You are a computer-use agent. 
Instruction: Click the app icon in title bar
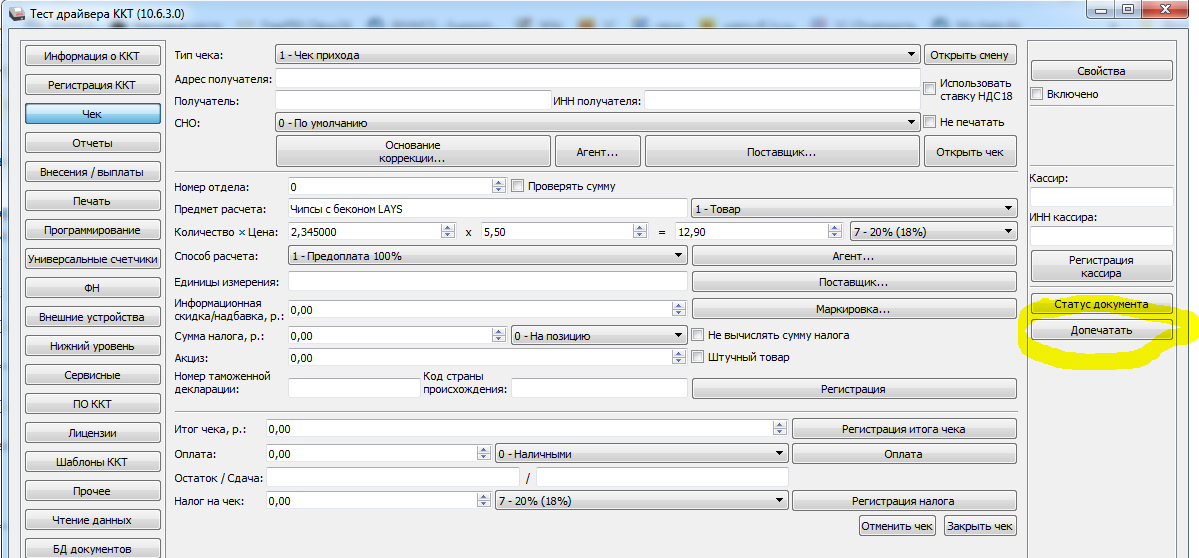coord(15,11)
